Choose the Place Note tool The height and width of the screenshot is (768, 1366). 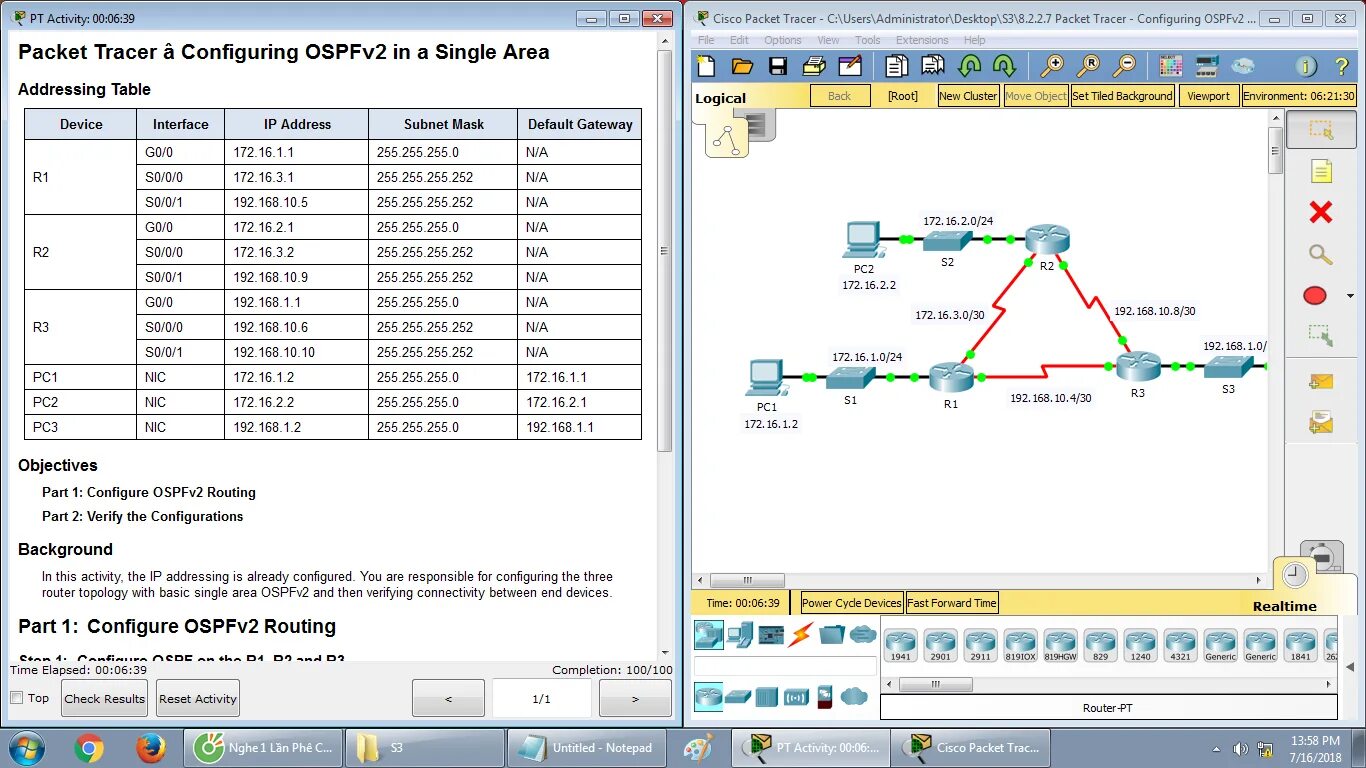click(x=1321, y=171)
